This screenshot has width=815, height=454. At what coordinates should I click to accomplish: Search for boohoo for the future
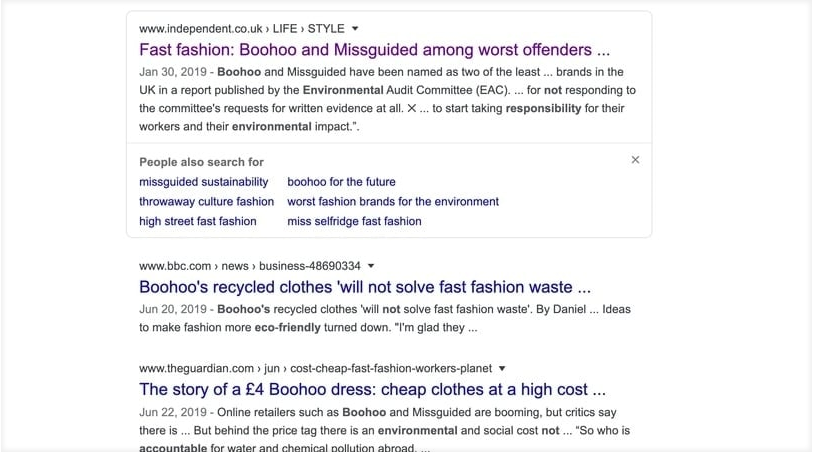[341, 182]
